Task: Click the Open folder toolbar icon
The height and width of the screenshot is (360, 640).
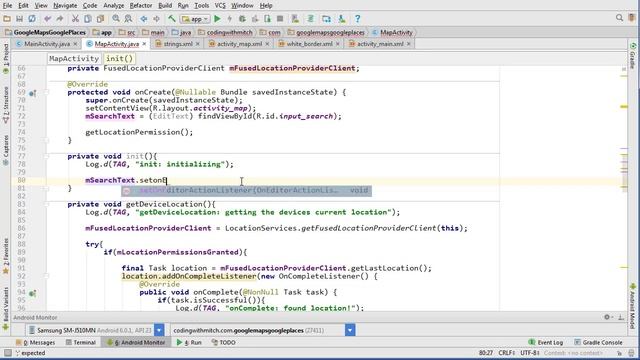Action: (7, 19)
